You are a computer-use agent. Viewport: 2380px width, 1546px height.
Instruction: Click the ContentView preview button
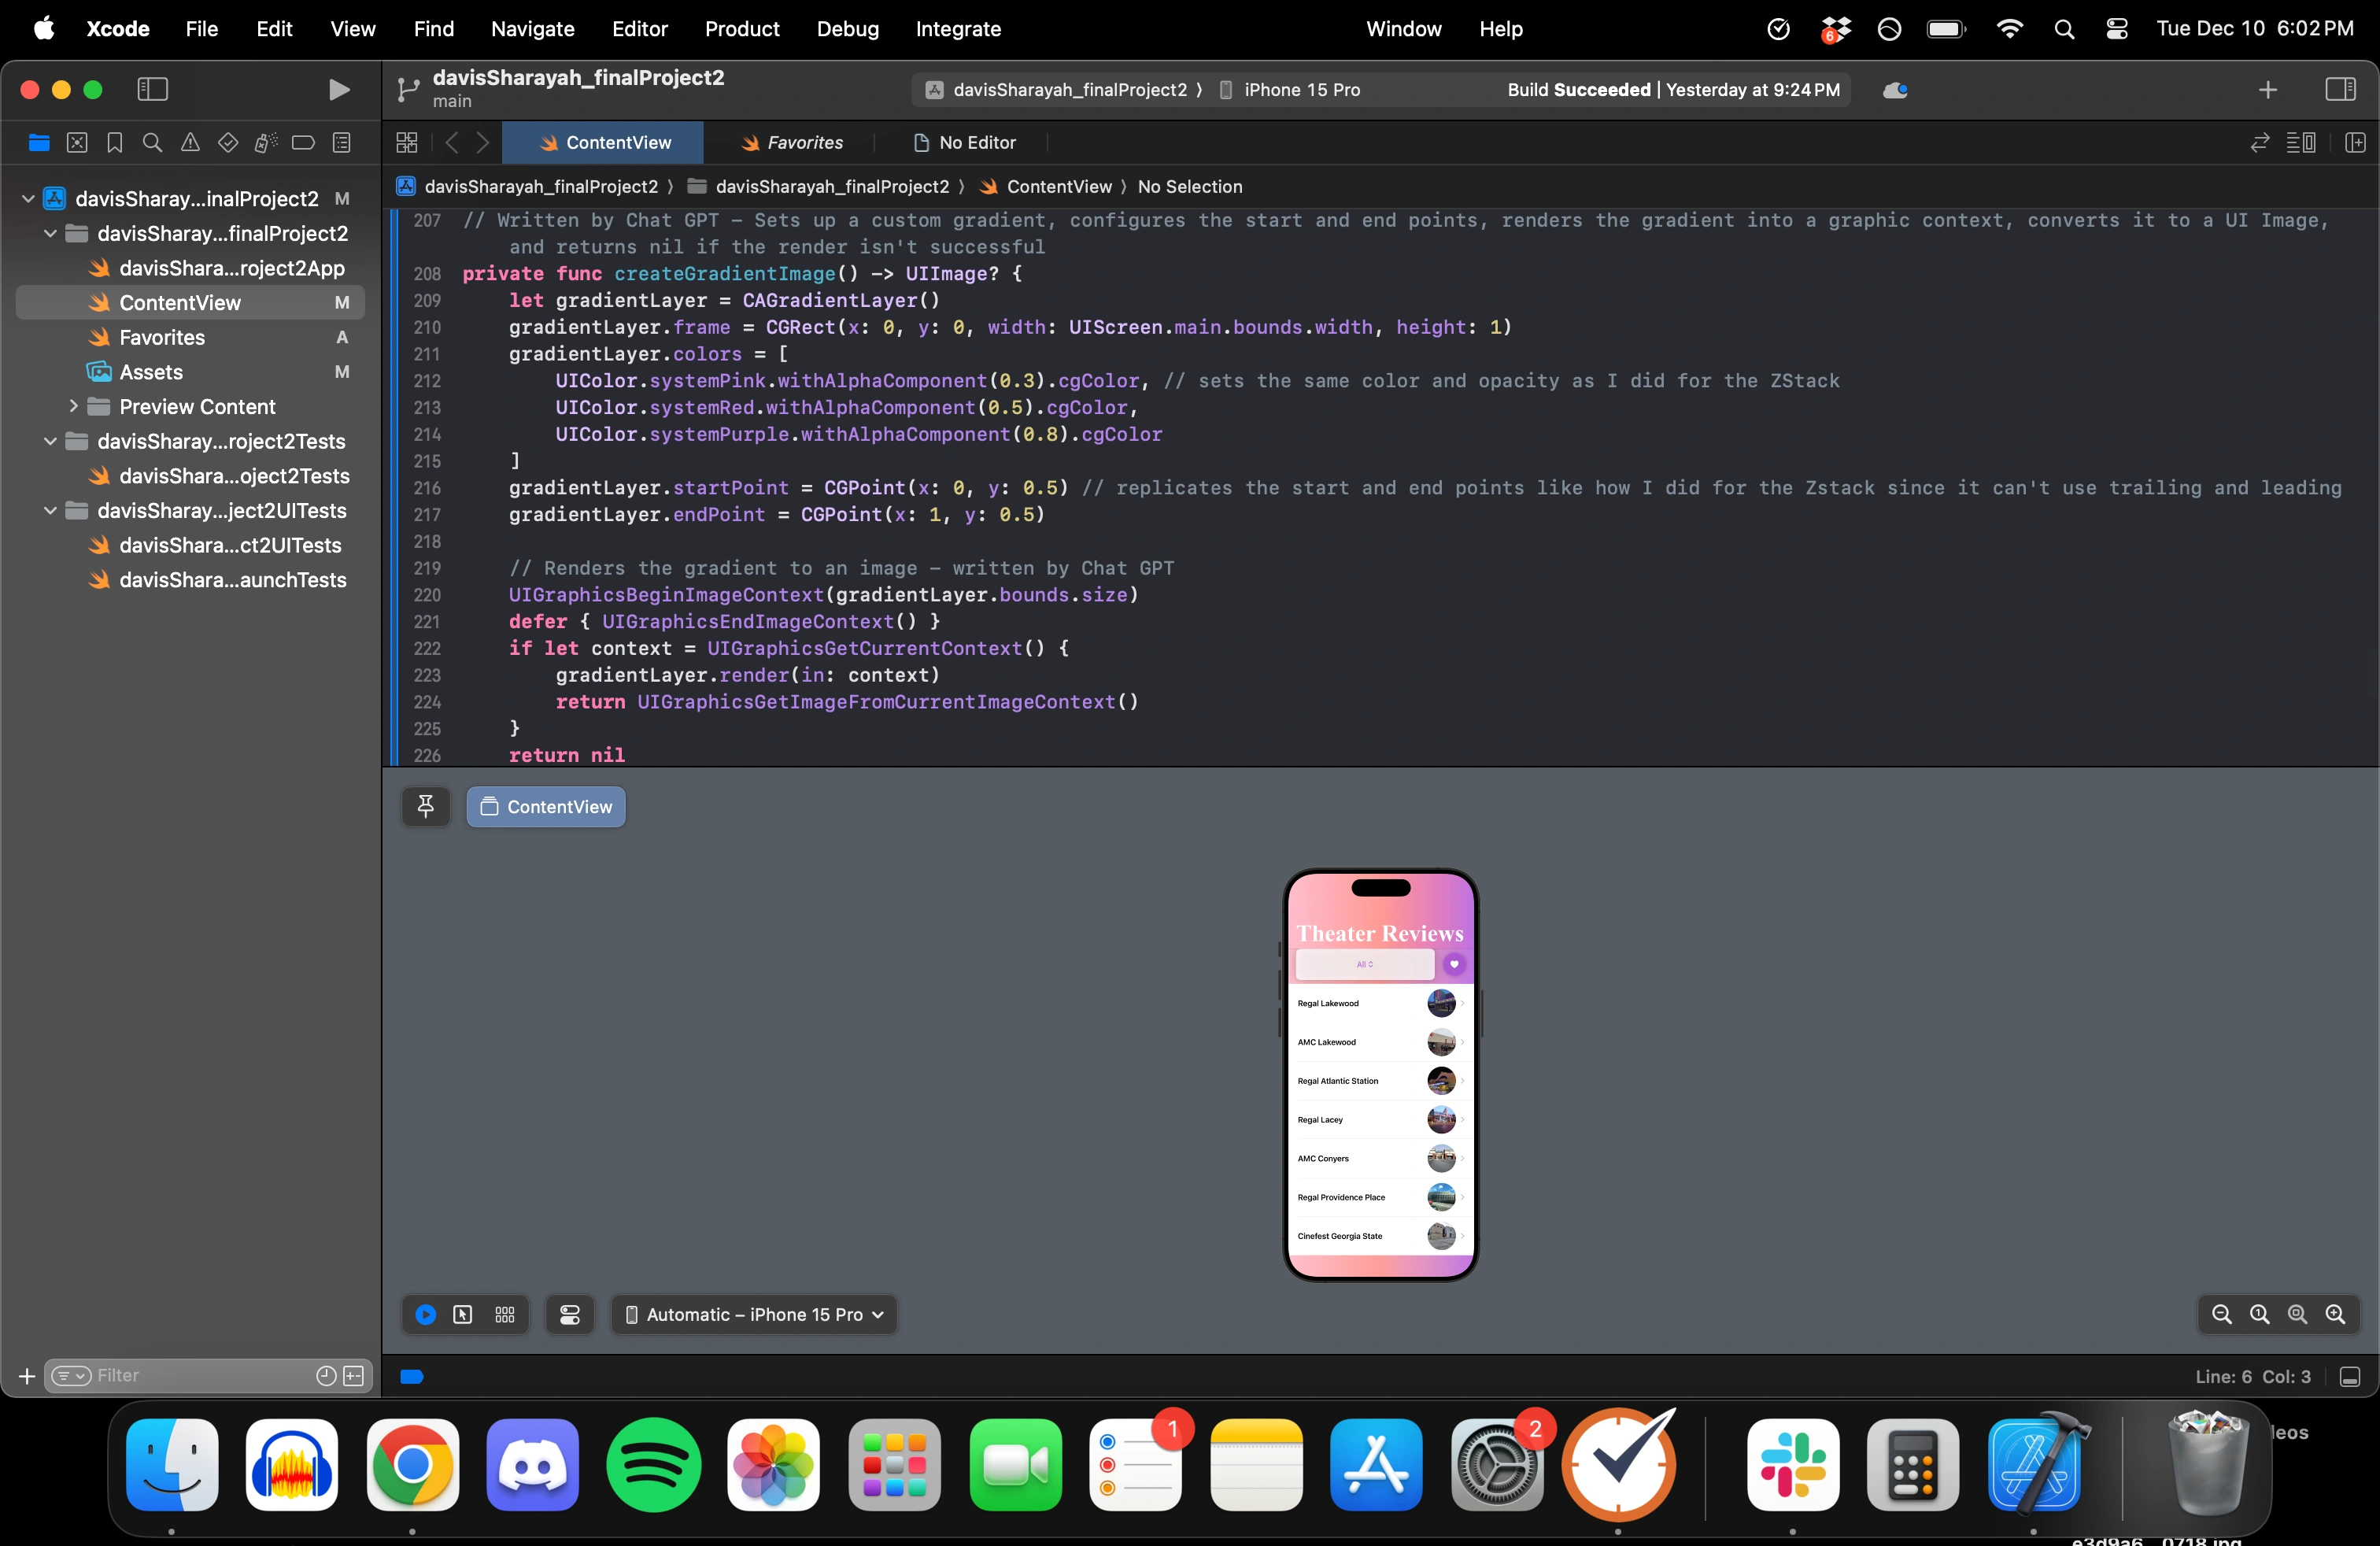tap(546, 807)
